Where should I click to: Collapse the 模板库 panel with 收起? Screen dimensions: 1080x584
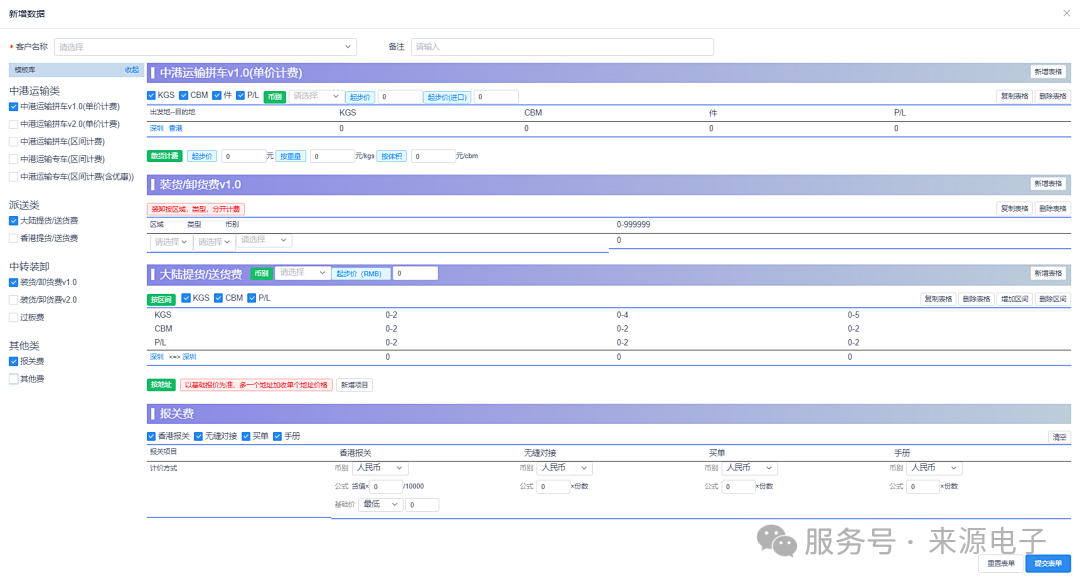pyautogui.click(x=132, y=70)
